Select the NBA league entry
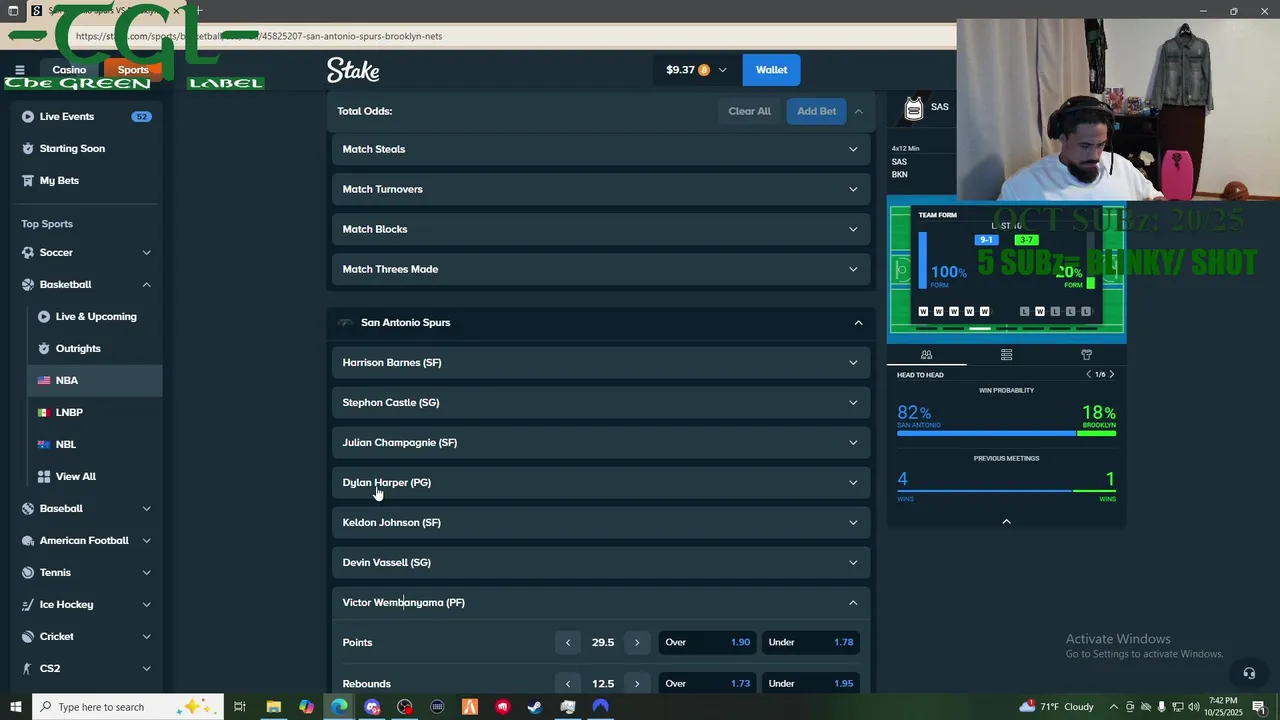The width and height of the screenshot is (1280, 720). click(95, 380)
